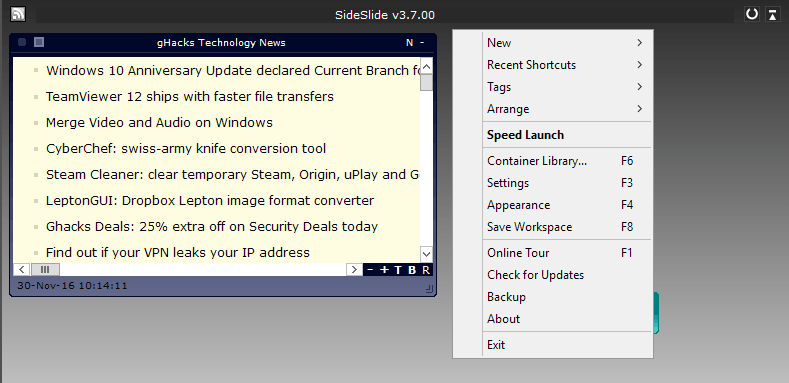Click the gHacks Technology News container title
This screenshot has width=789, height=383.
[221, 43]
